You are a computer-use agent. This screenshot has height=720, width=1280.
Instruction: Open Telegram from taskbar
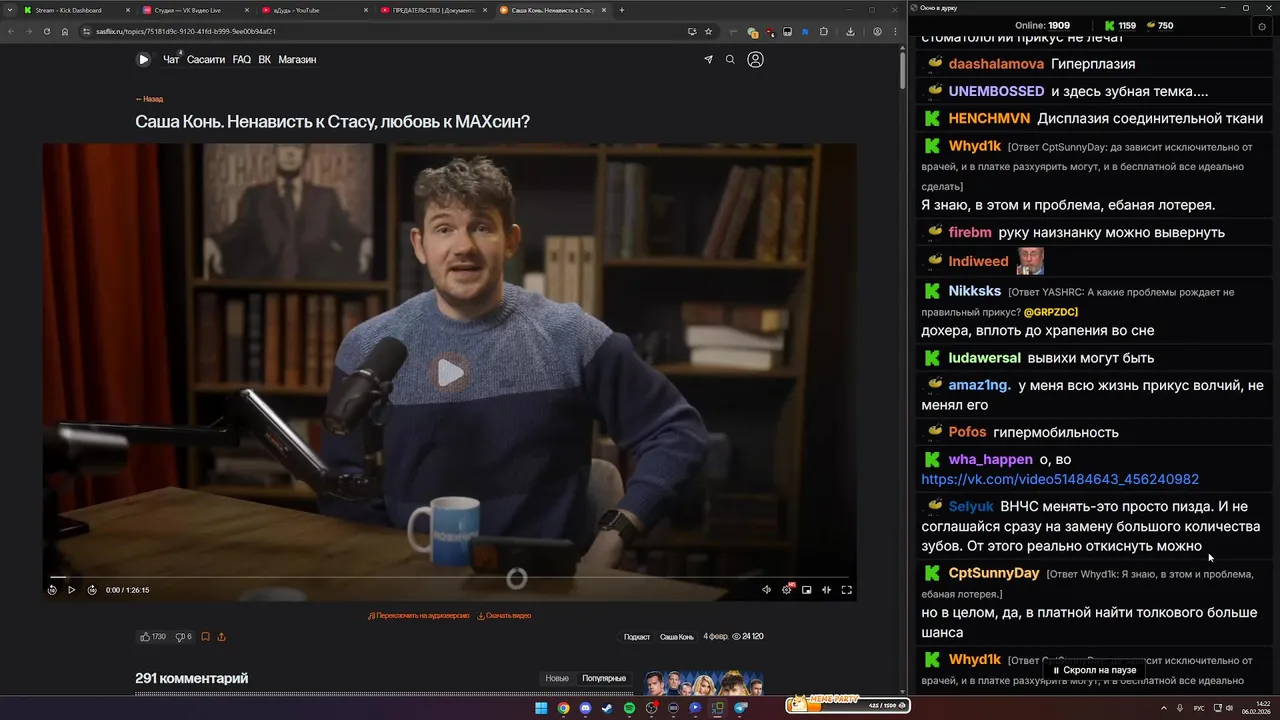tap(740, 708)
